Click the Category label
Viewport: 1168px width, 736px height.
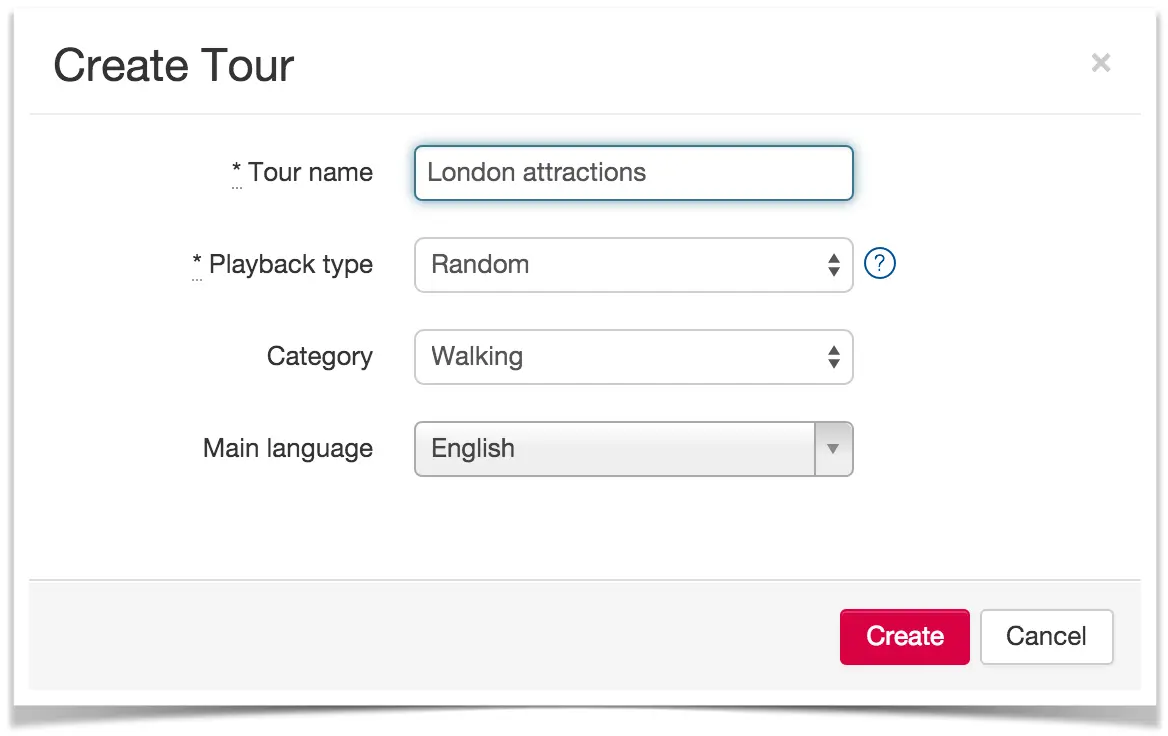coord(320,357)
